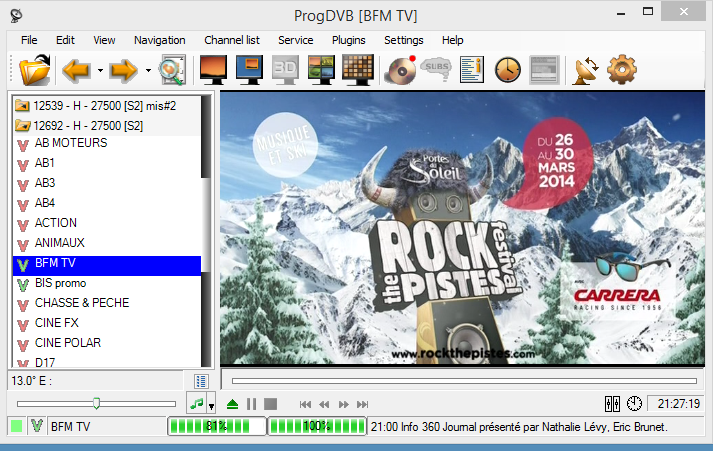Click the volume slider handle
Image resolution: width=713 pixels, height=451 pixels.
point(96,403)
